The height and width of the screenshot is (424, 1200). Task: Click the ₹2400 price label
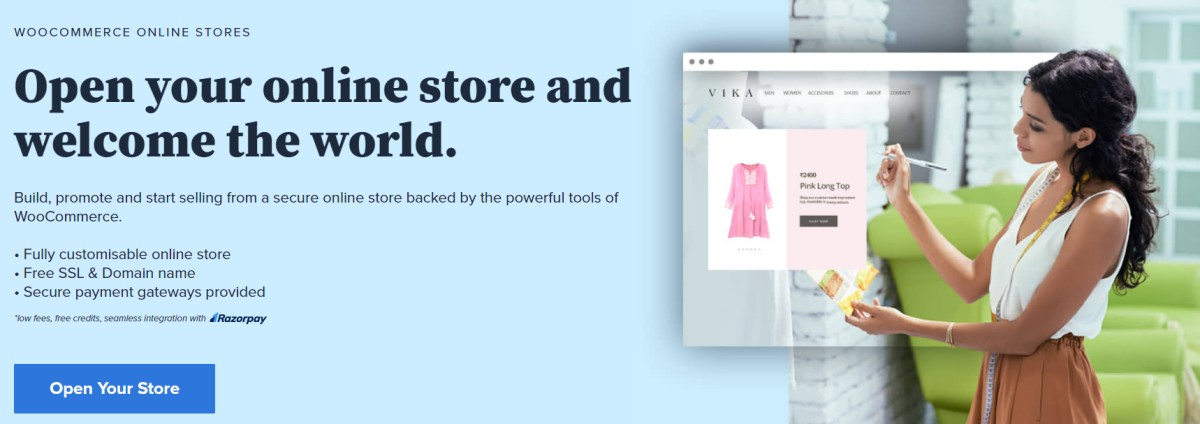pos(807,174)
